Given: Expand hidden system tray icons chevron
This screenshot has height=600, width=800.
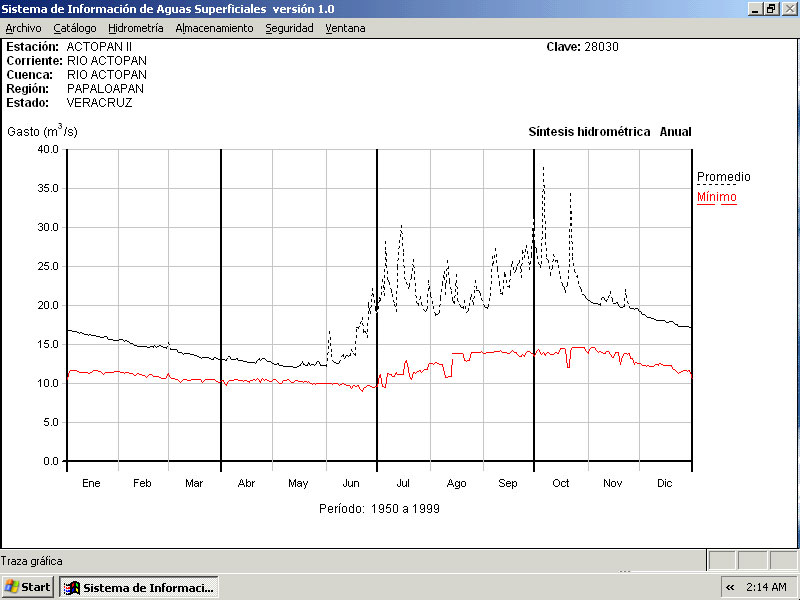Looking at the screenshot, I should coord(730,587).
